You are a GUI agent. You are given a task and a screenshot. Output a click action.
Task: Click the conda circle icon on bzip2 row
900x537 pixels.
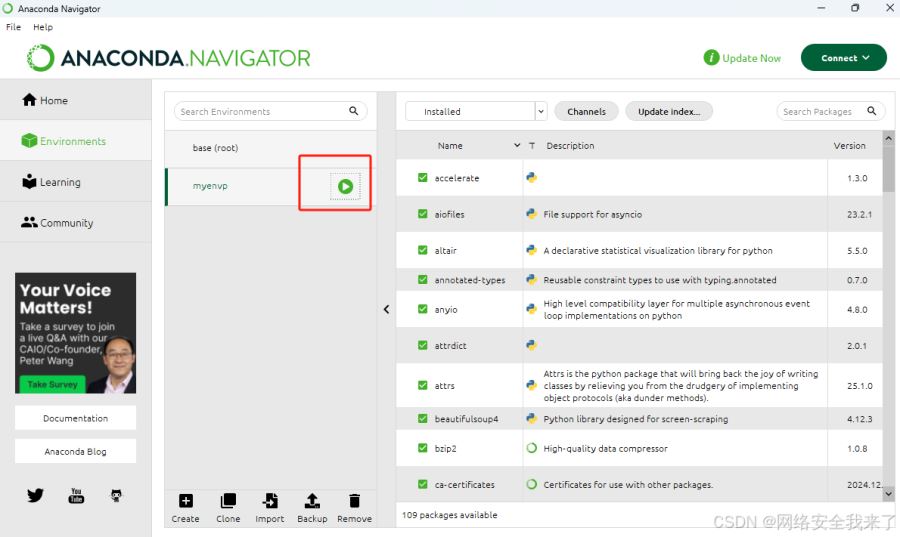[x=532, y=448]
